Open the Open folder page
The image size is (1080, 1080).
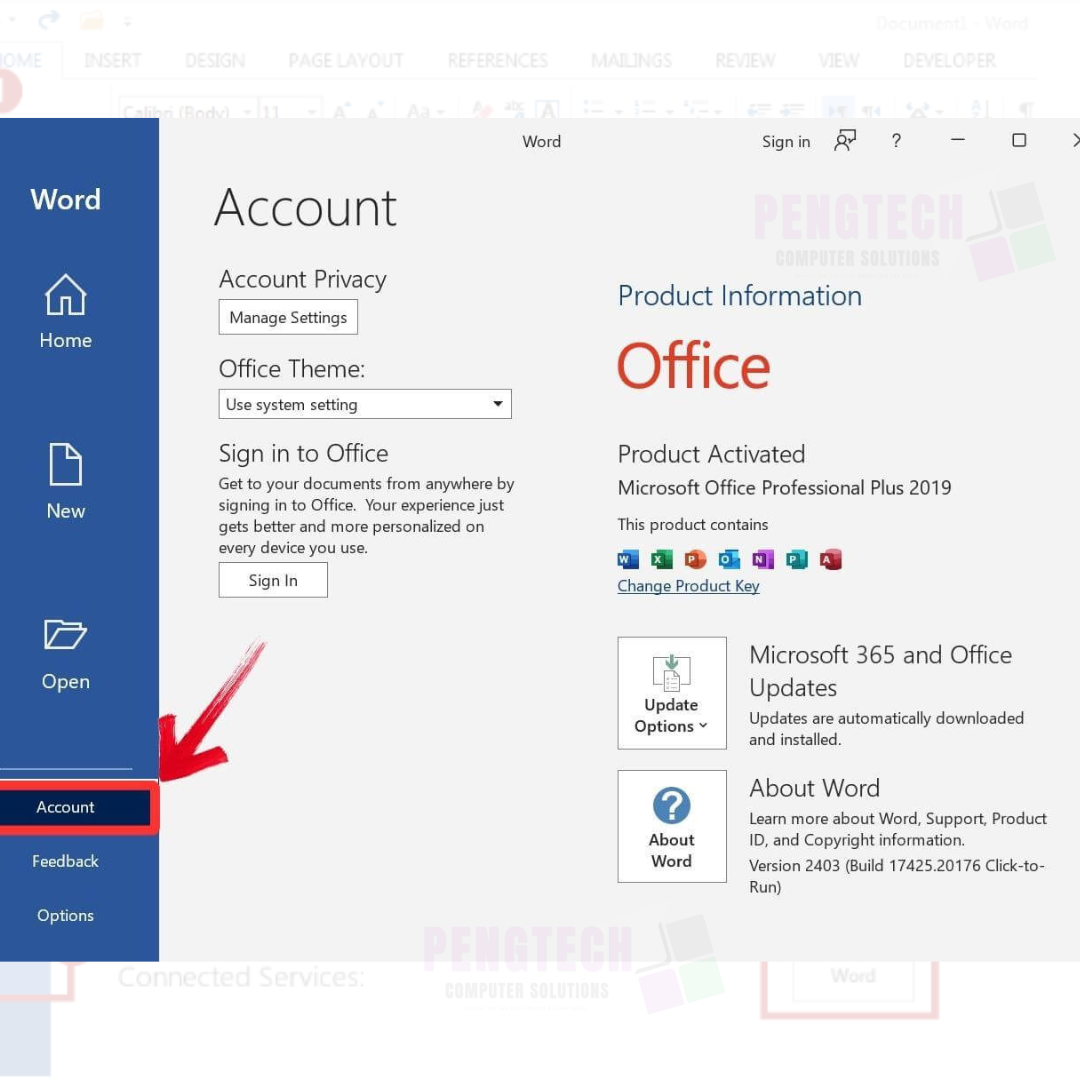pos(65,654)
